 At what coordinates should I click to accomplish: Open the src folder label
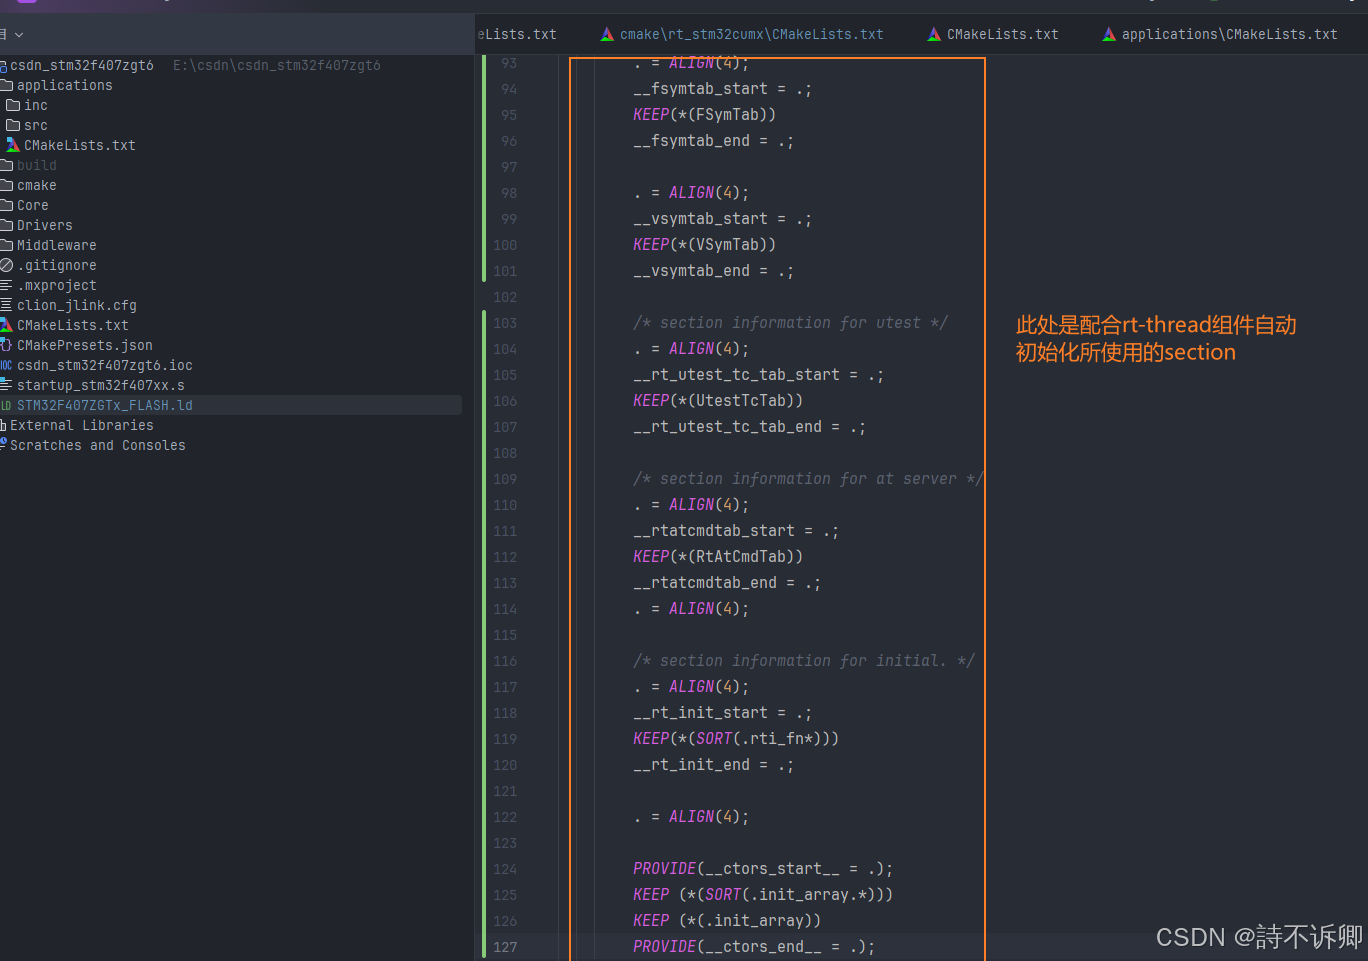pos(36,125)
